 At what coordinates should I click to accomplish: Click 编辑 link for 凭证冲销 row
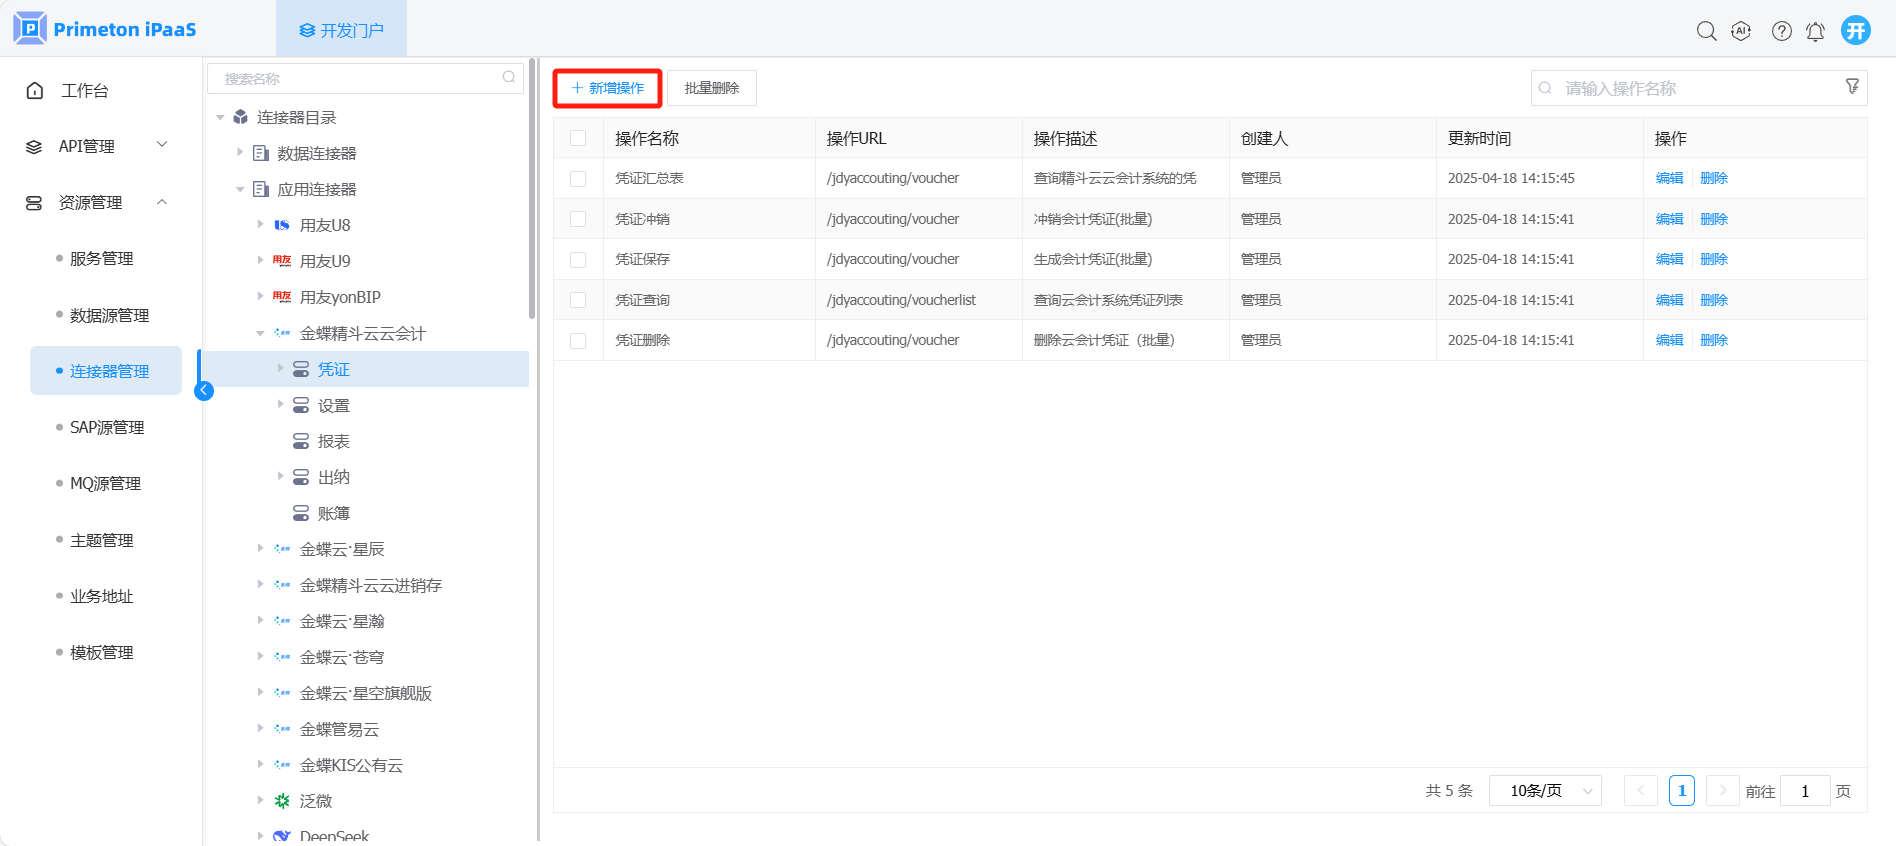[1669, 219]
